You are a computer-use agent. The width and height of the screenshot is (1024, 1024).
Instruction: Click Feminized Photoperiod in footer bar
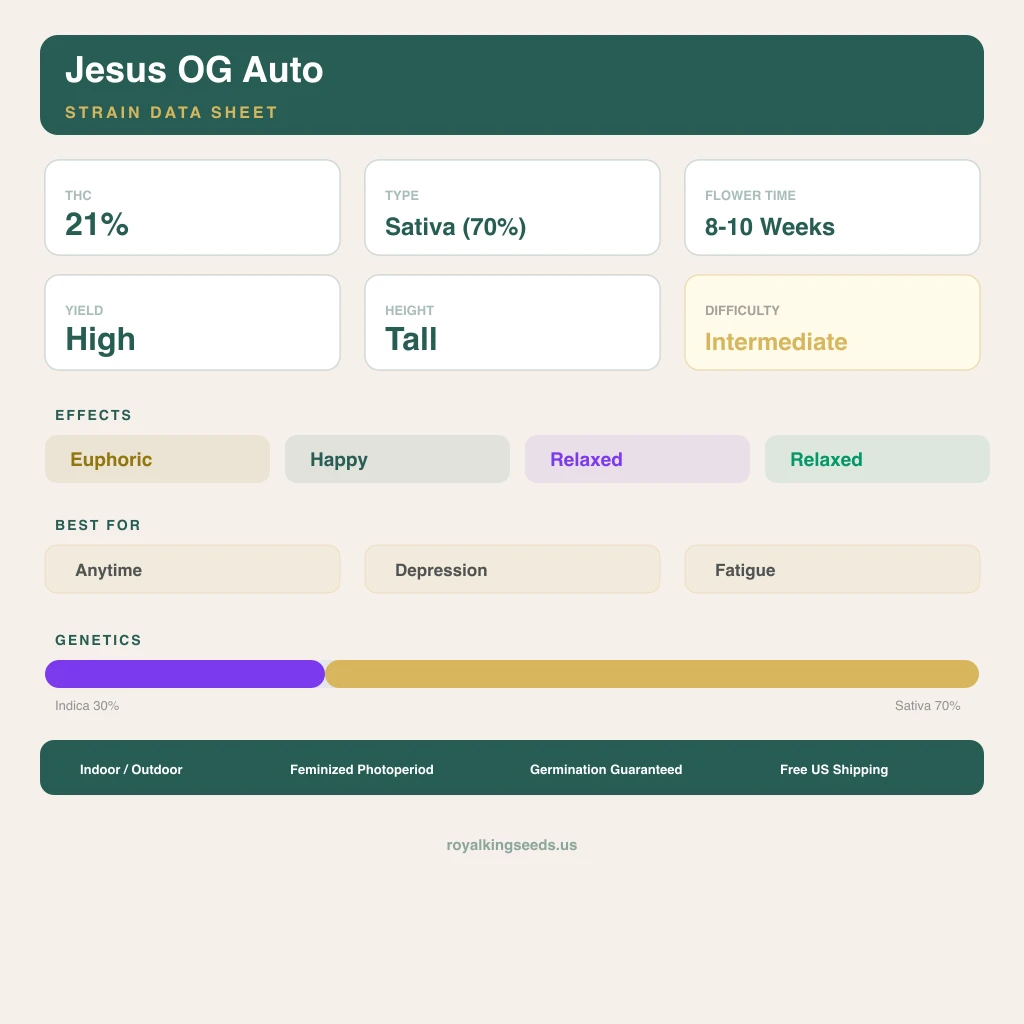coord(362,769)
